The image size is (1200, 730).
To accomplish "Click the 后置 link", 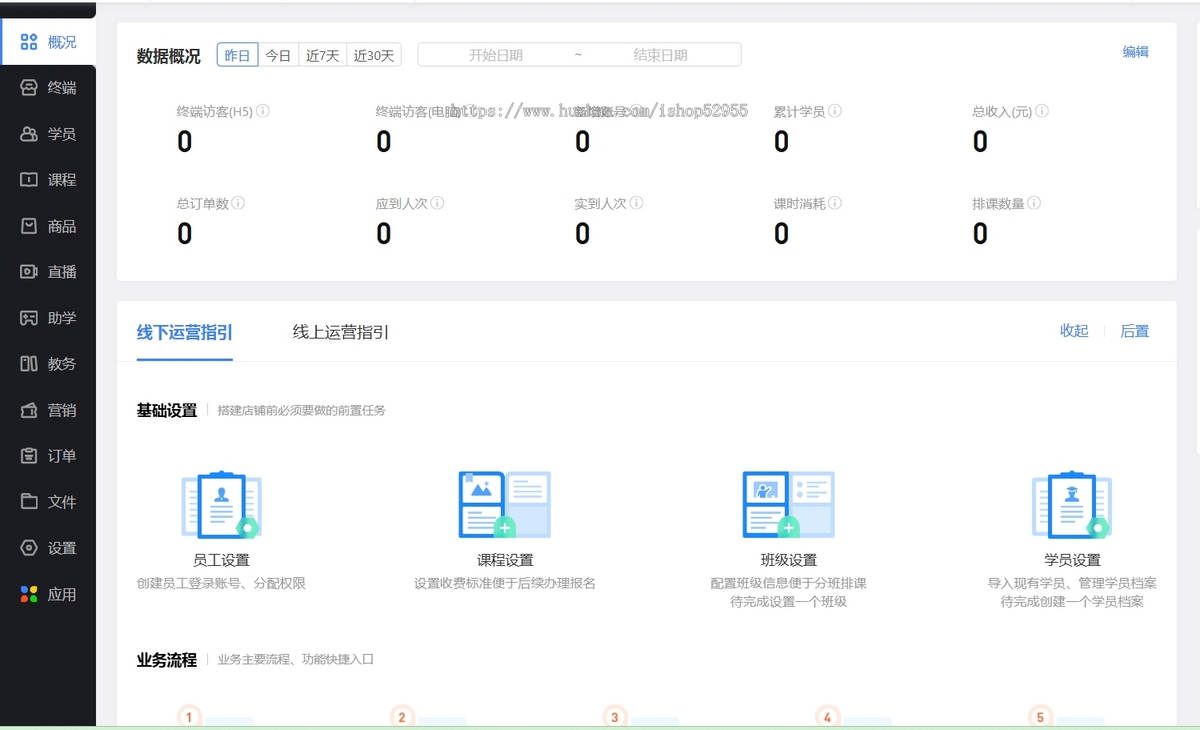I will point(1135,331).
